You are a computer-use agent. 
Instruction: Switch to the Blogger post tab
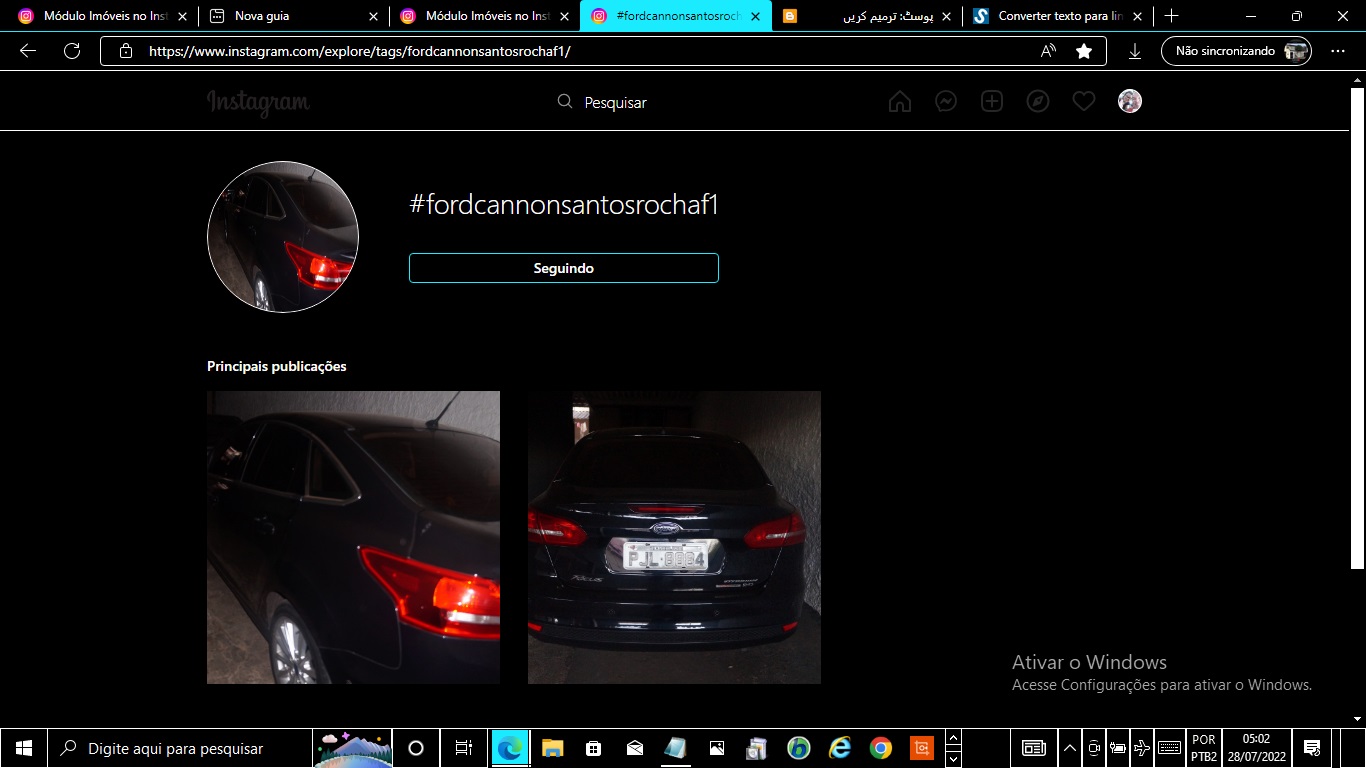tap(867, 16)
